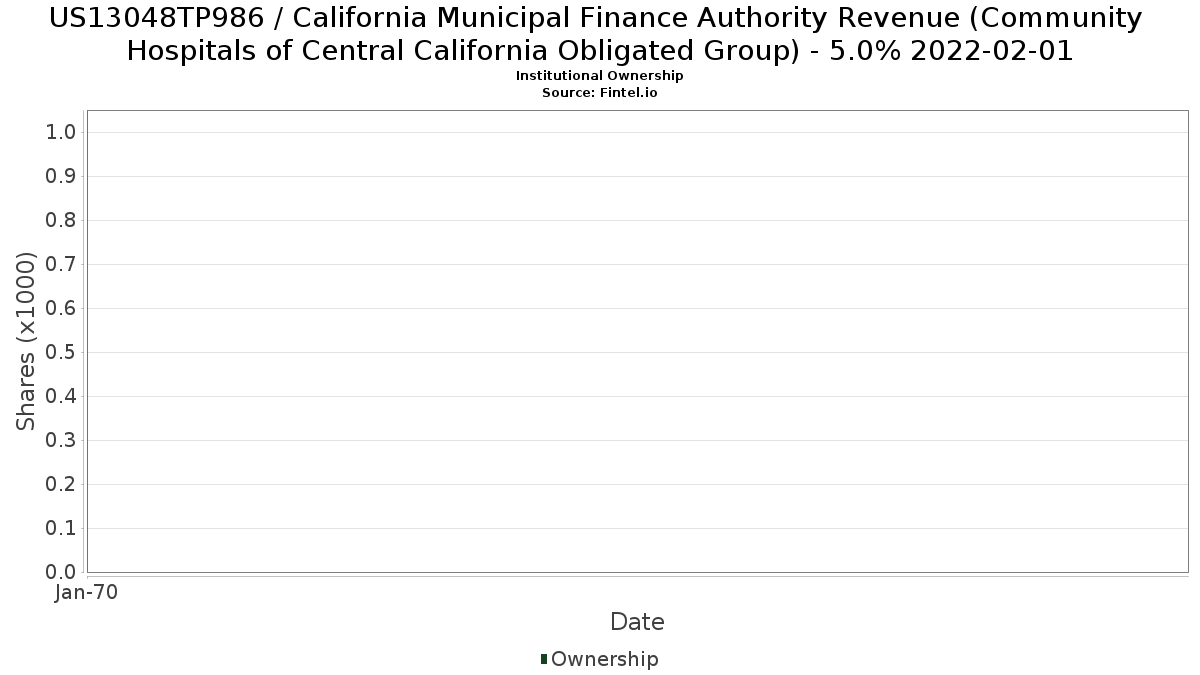Image resolution: width=1200 pixels, height=675 pixels.
Task: Click the 0.7 y-axis tick label
Action: 61,265
